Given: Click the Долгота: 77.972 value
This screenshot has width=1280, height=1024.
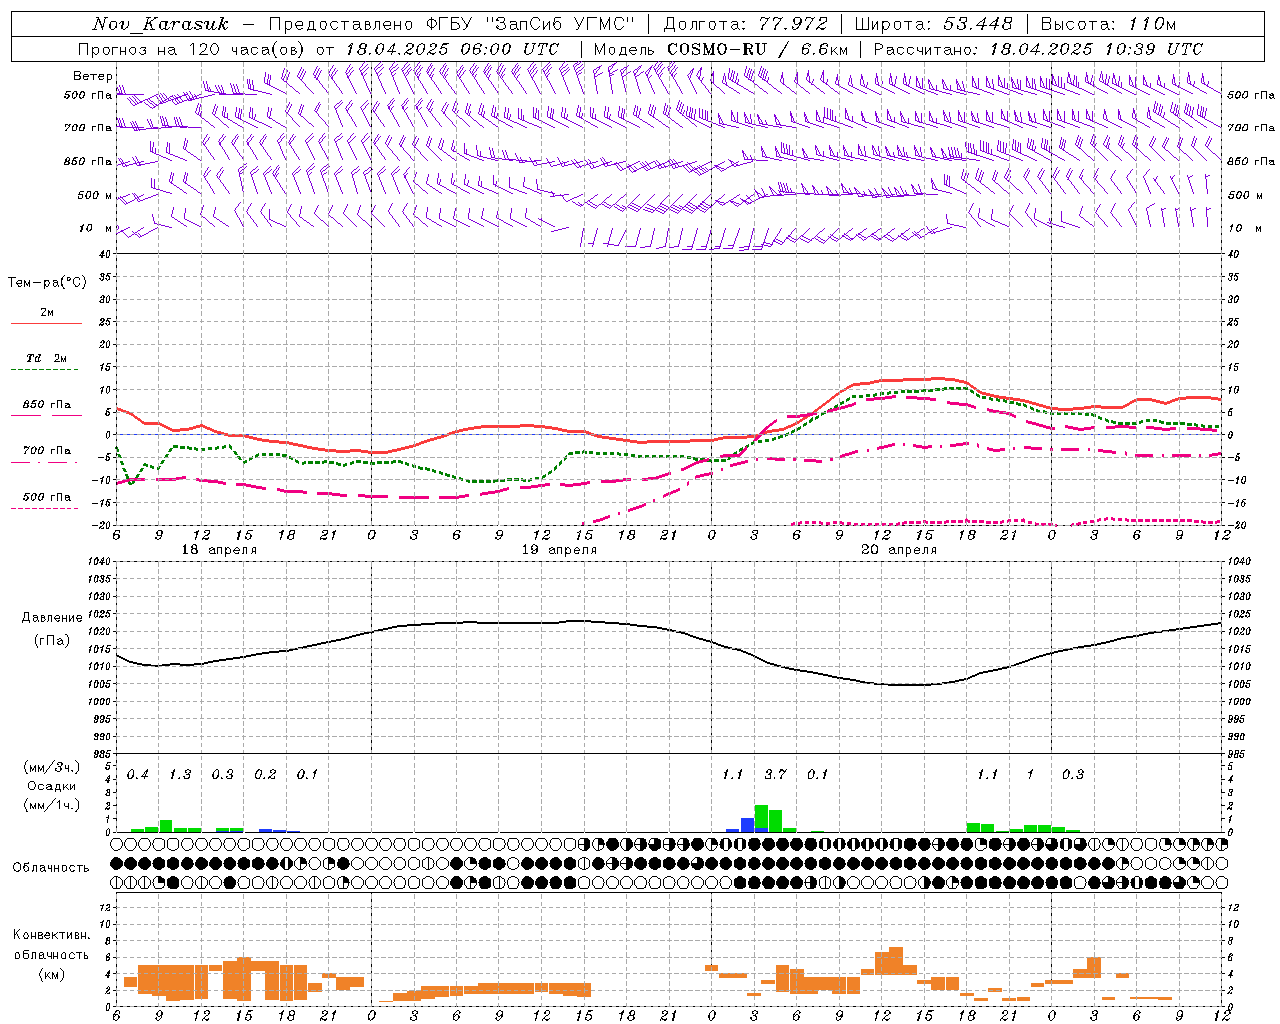Looking at the screenshot, I should pos(746,24).
